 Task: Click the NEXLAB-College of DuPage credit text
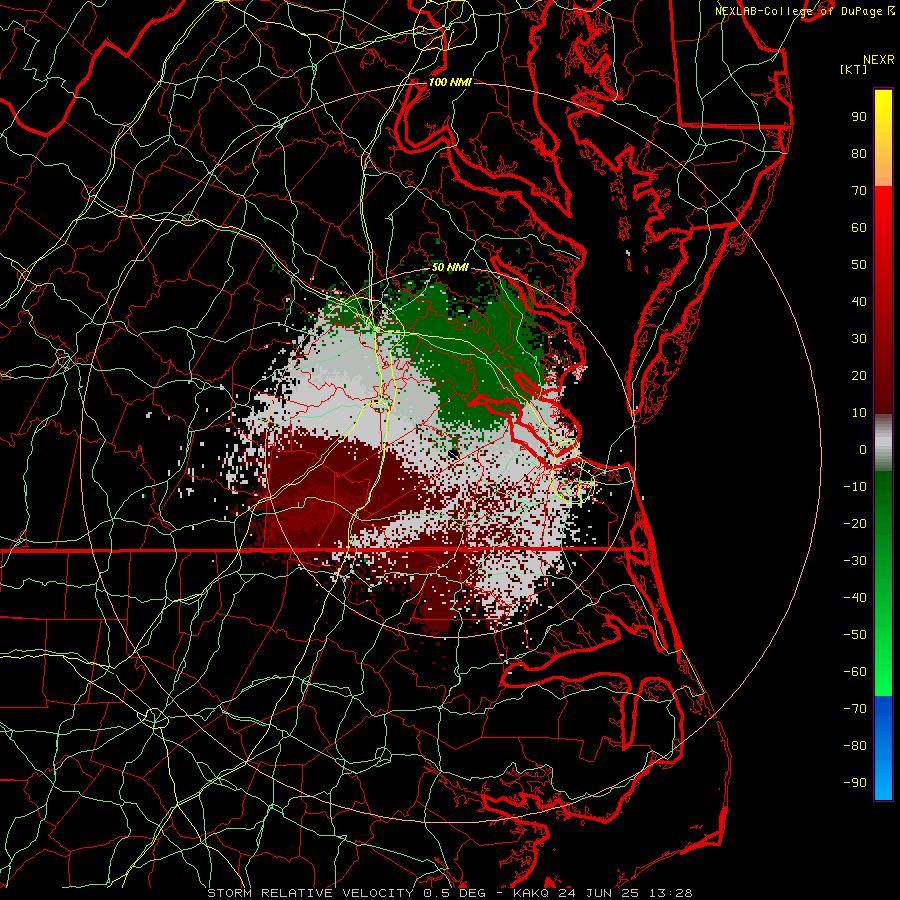click(x=800, y=11)
